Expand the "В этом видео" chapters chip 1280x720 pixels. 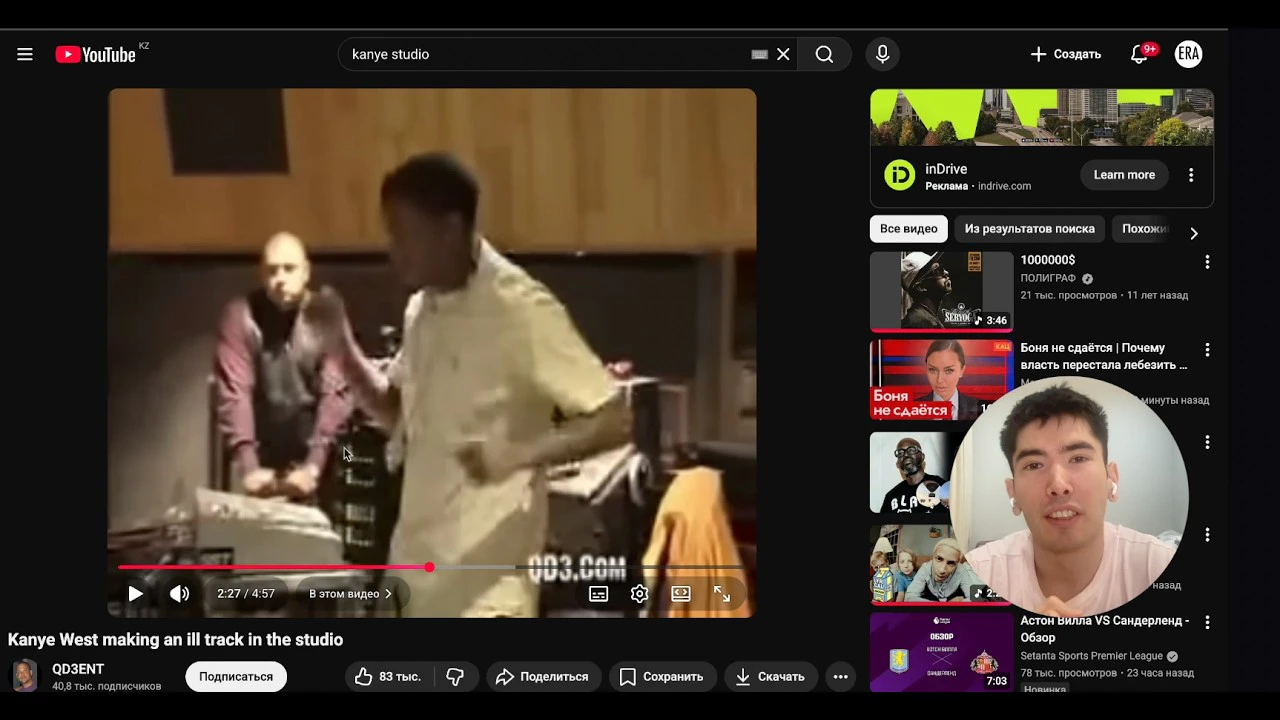pos(350,594)
